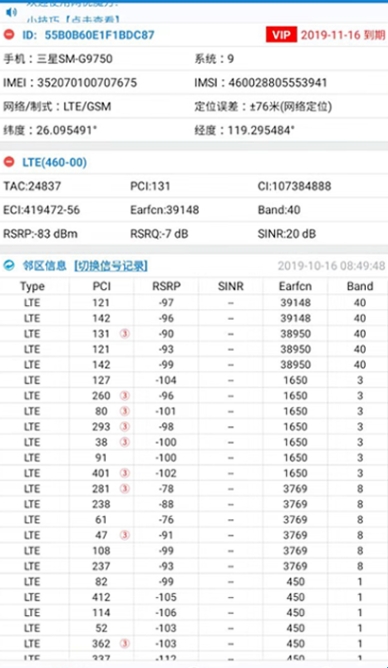Viewport: 388px width, 668px height.
Task: Click the CI:107384888 field
Action: click(x=294, y=186)
